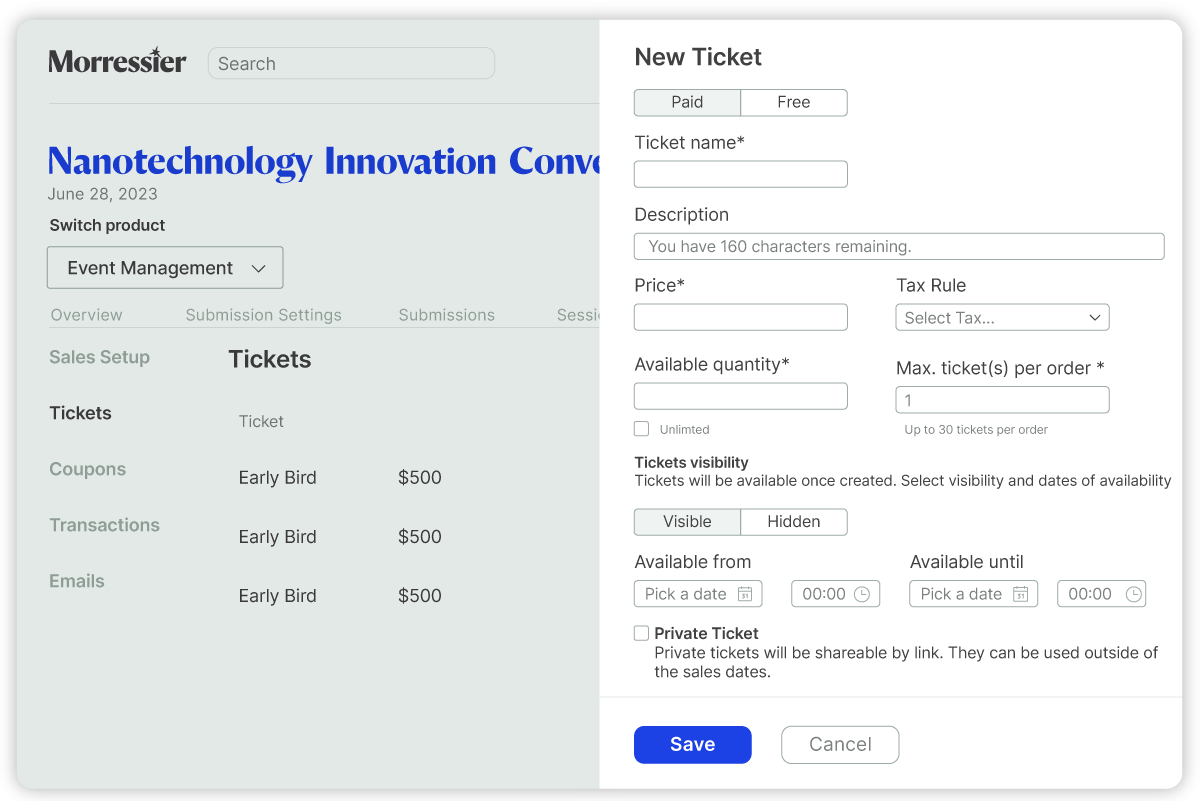
Task: Click the Search box in the header
Action: 351,63
